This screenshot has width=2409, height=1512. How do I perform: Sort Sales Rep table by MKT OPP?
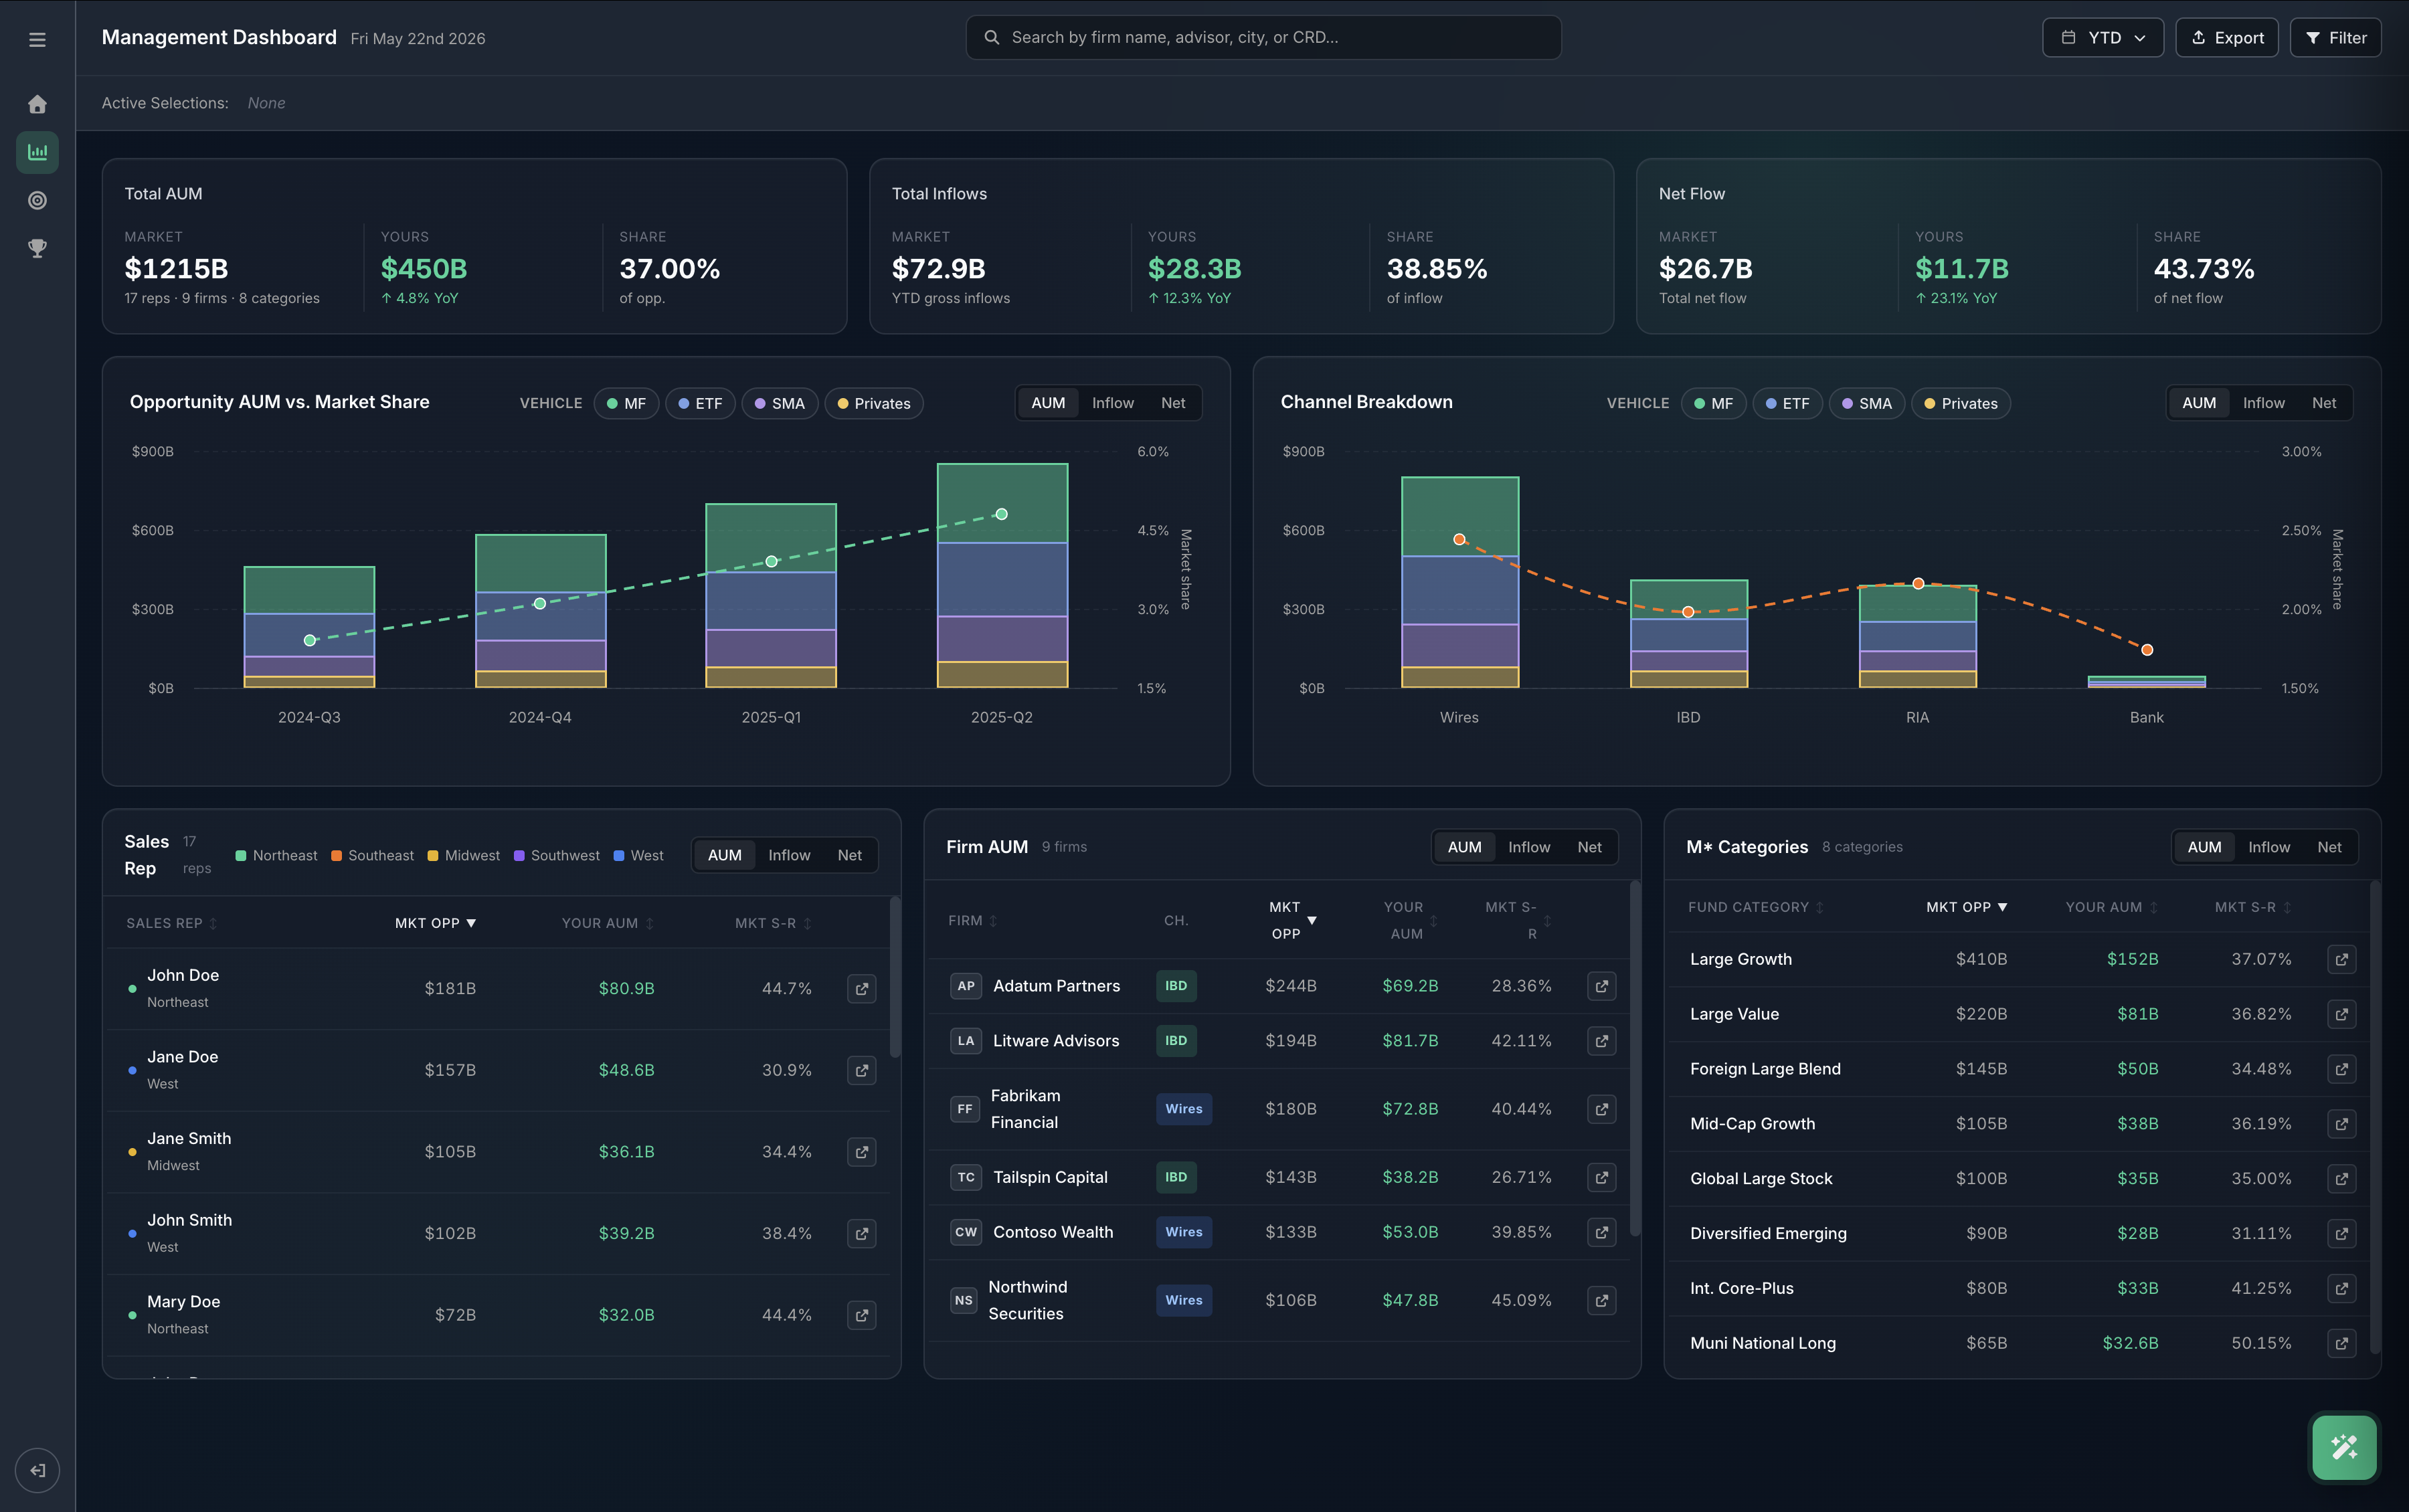435,923
